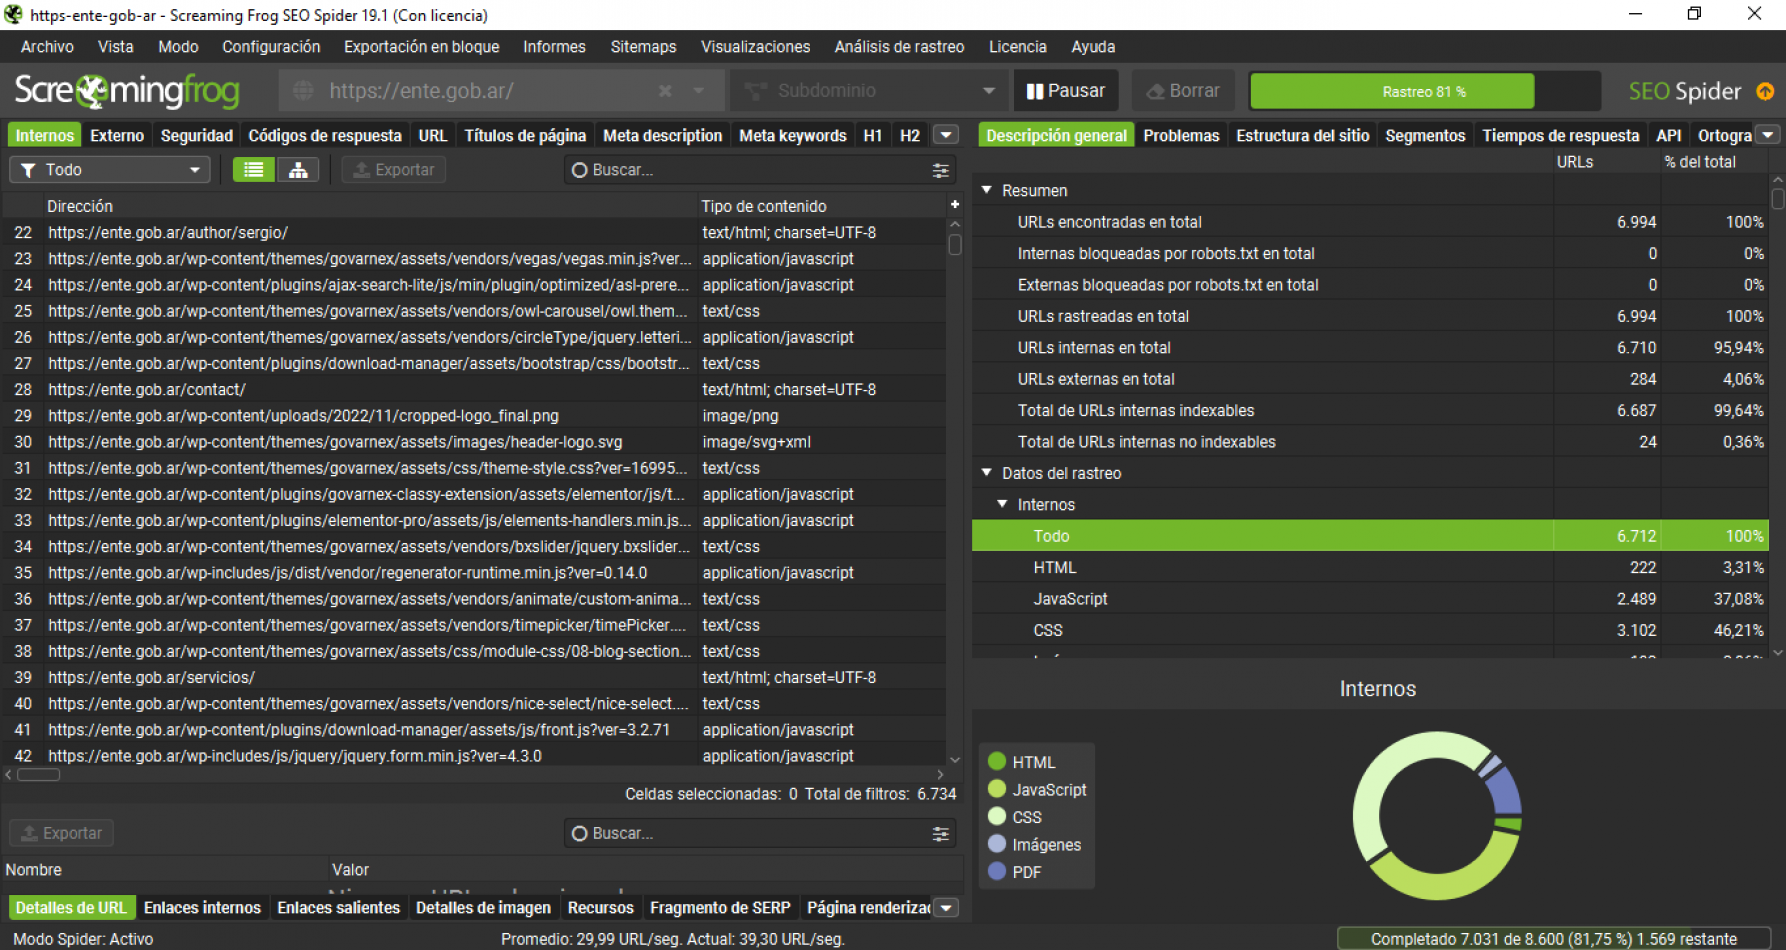
Task: Open the Configuración menu
Action: coord(271,47)
